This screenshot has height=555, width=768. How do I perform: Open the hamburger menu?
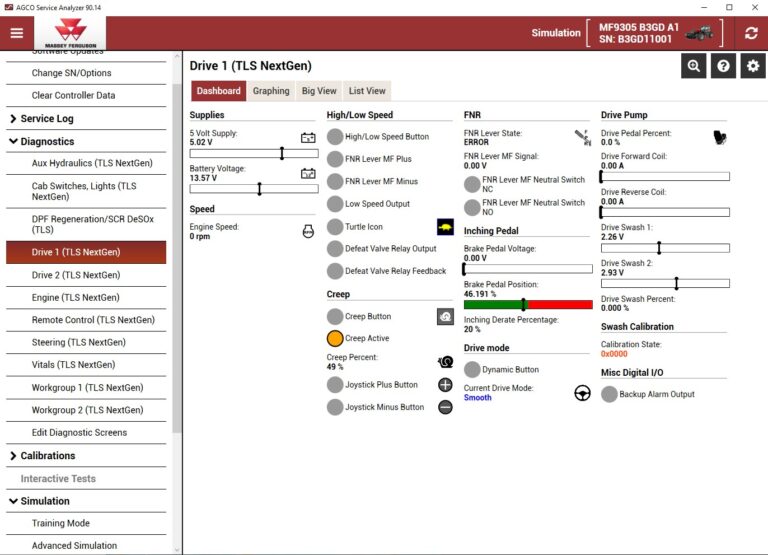pos(17,33)
